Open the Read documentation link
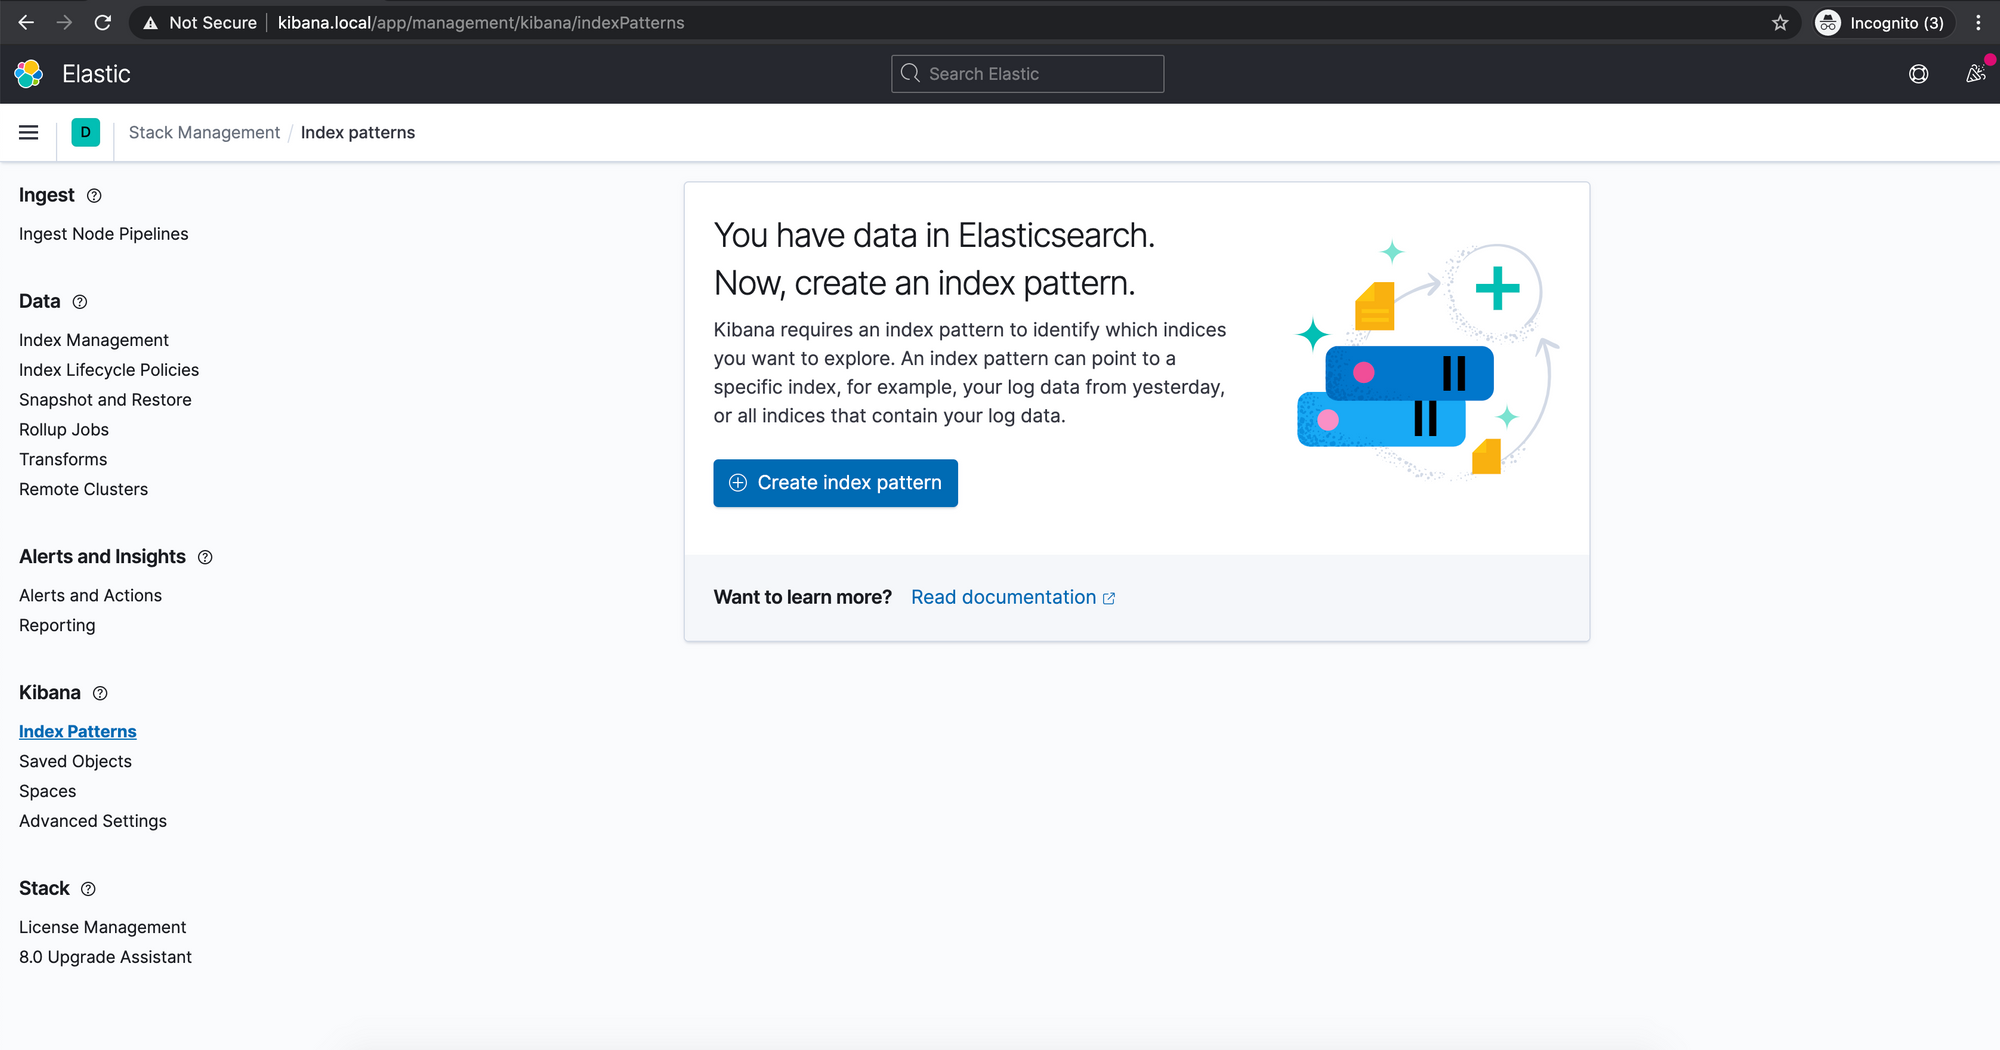The width and height of the screenshot is (2000, 1050). click(1012, 597)
